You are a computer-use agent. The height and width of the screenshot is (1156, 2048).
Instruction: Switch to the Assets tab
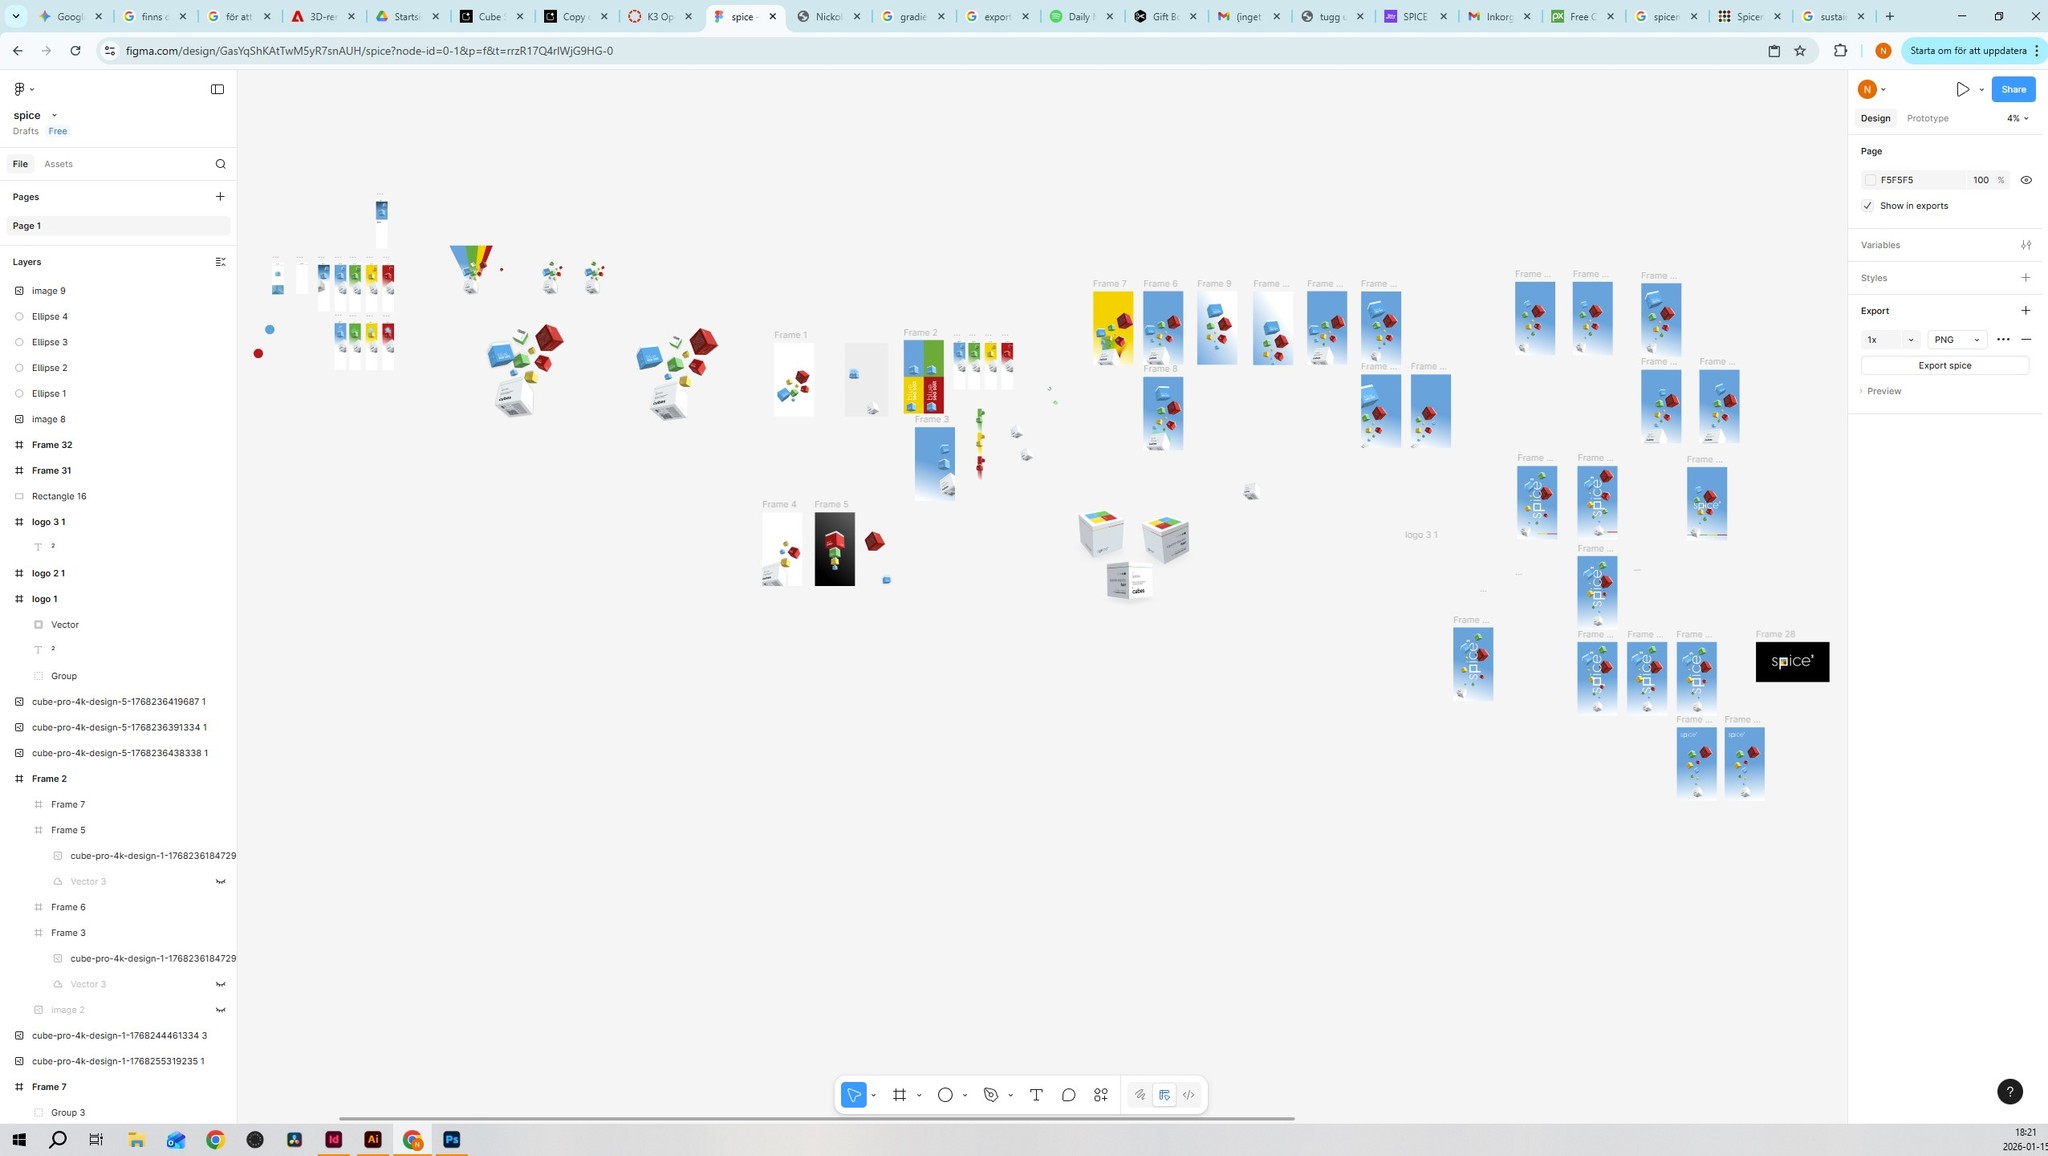pyautogui.click(x=58, y=164)
